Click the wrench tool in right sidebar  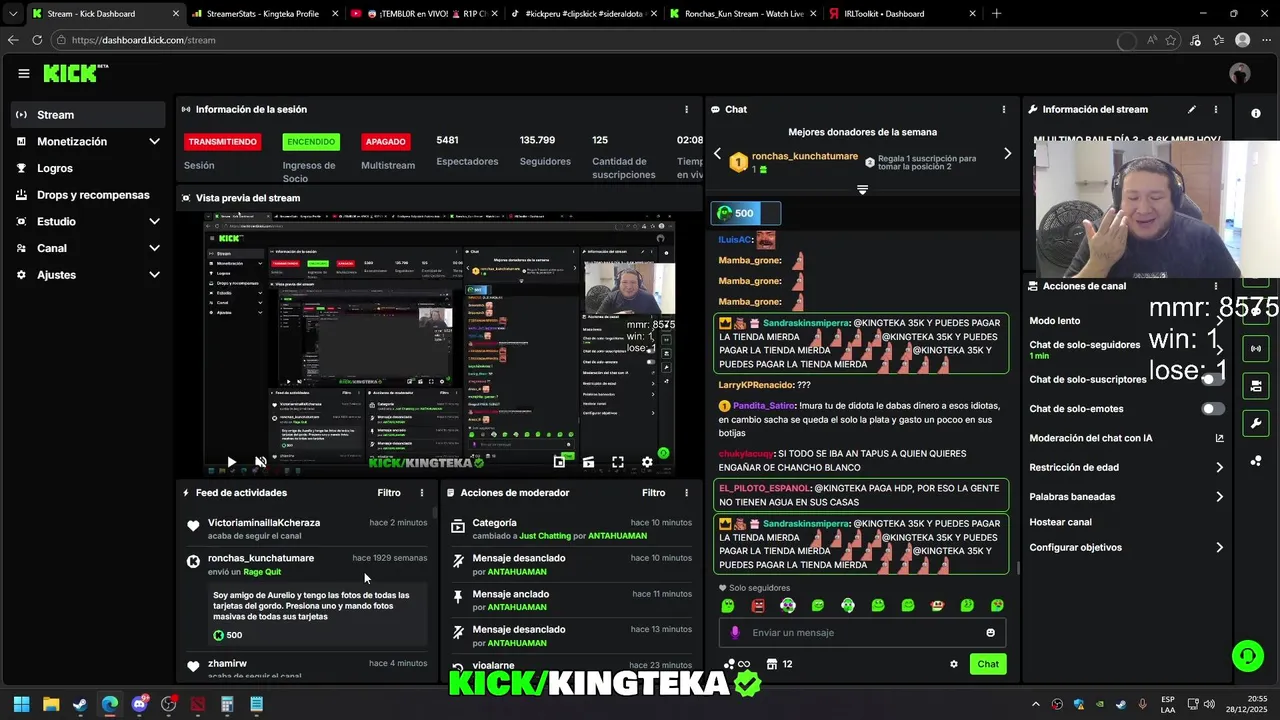pyautogui.click(x=1255, y=423)
